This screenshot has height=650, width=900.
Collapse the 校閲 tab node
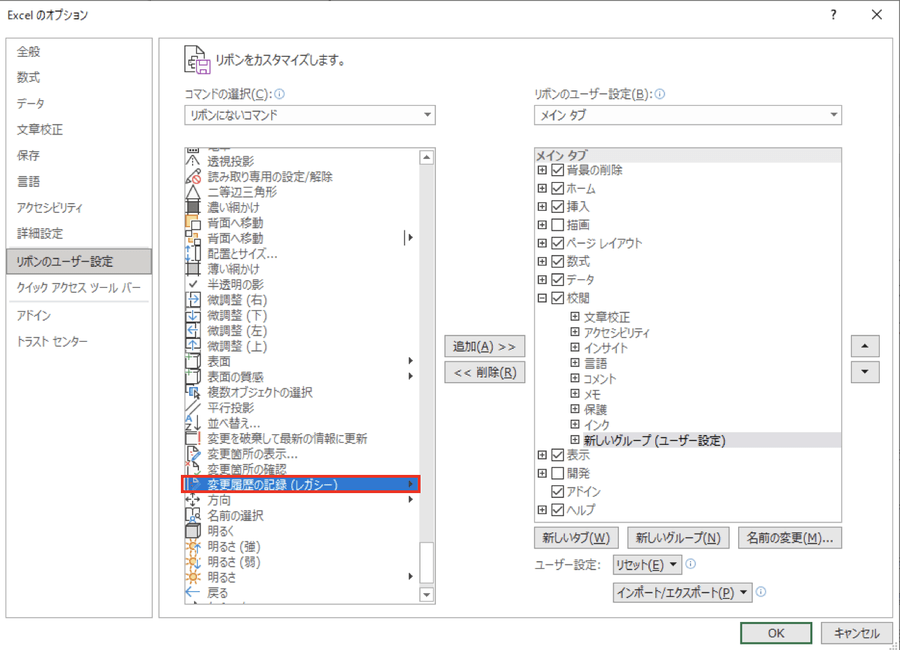[x=542, y=298]
